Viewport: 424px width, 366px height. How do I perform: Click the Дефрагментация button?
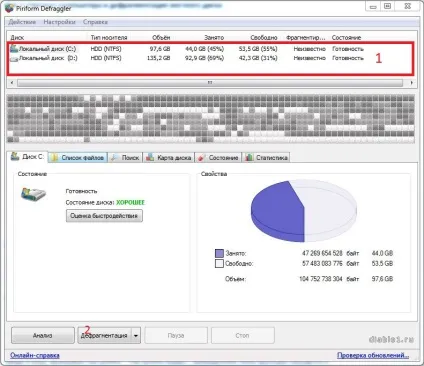(x=104, y=335)
